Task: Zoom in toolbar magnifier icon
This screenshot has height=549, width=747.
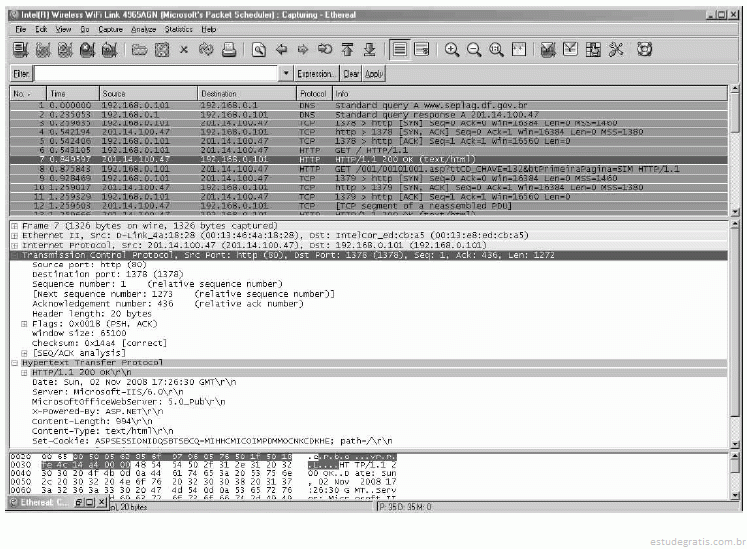Action: [452, 50]
